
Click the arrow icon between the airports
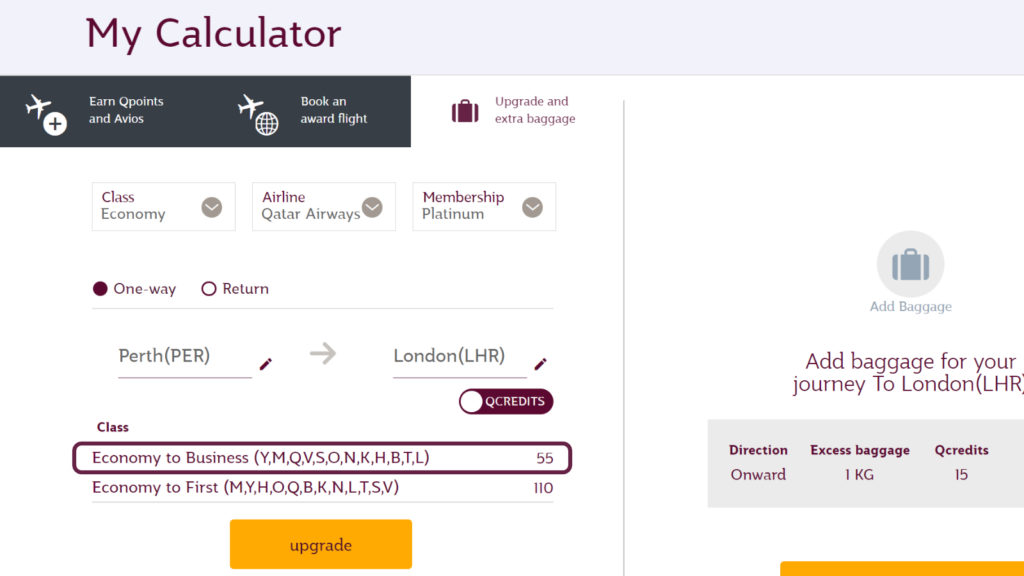[323, 353]
